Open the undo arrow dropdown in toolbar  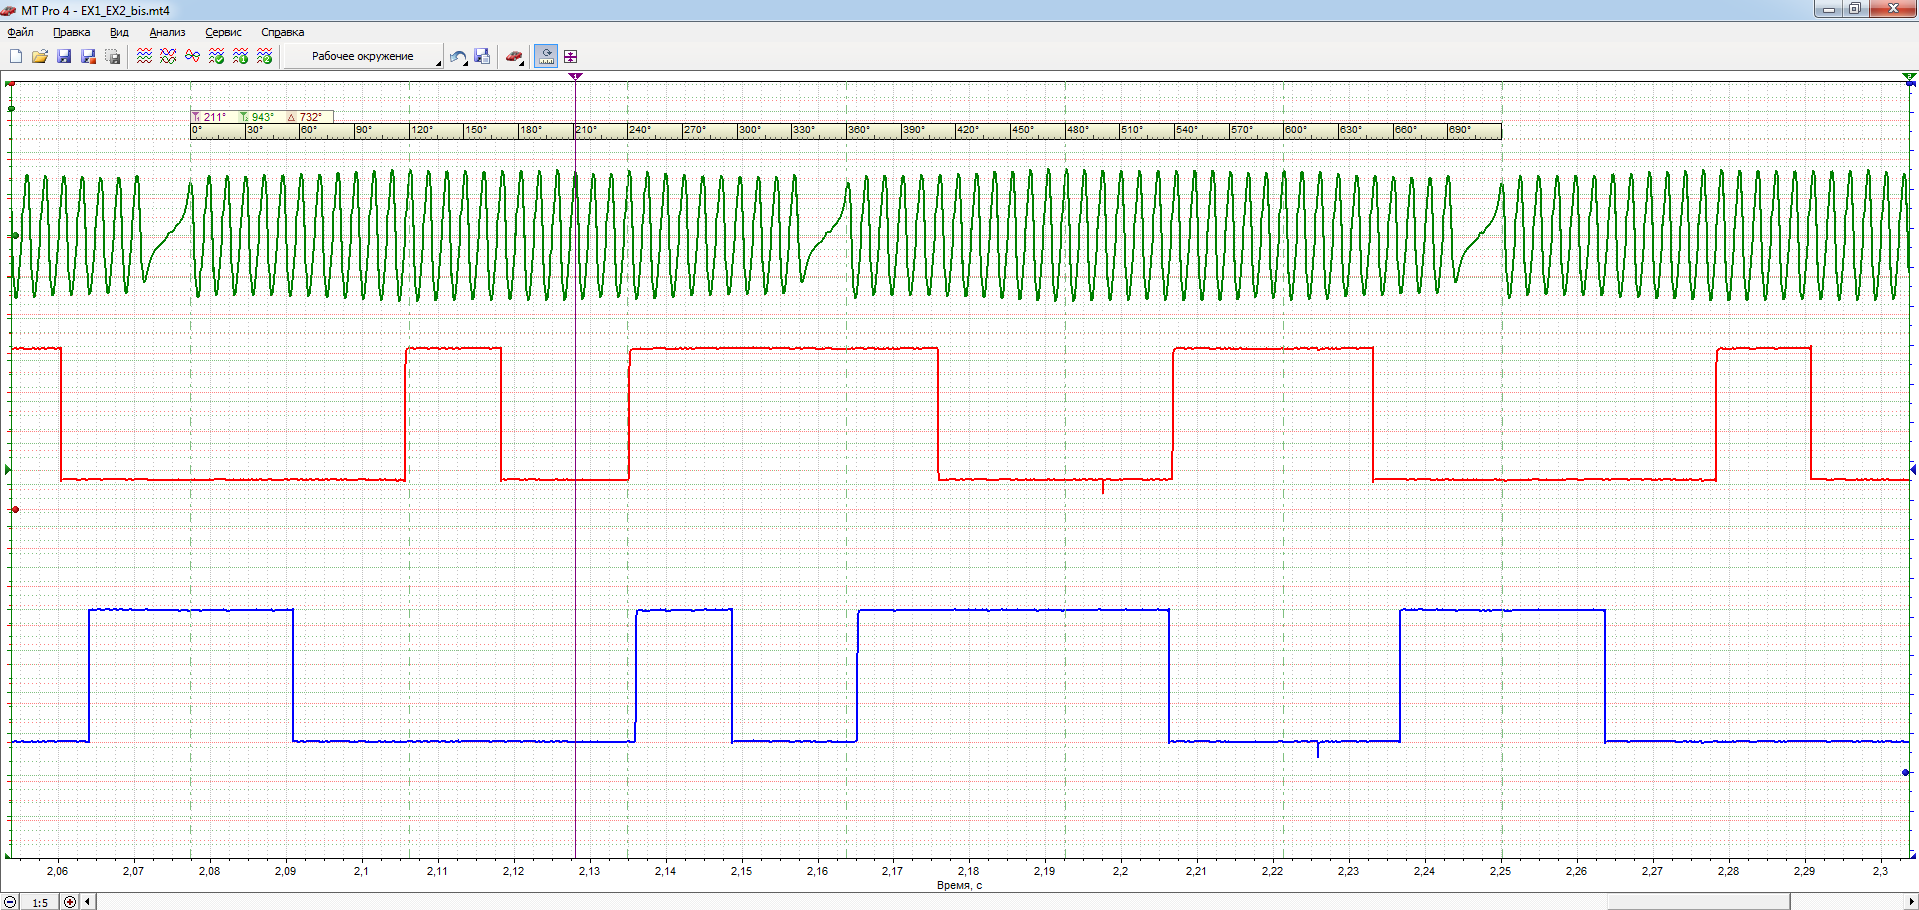tap(458, 56)
